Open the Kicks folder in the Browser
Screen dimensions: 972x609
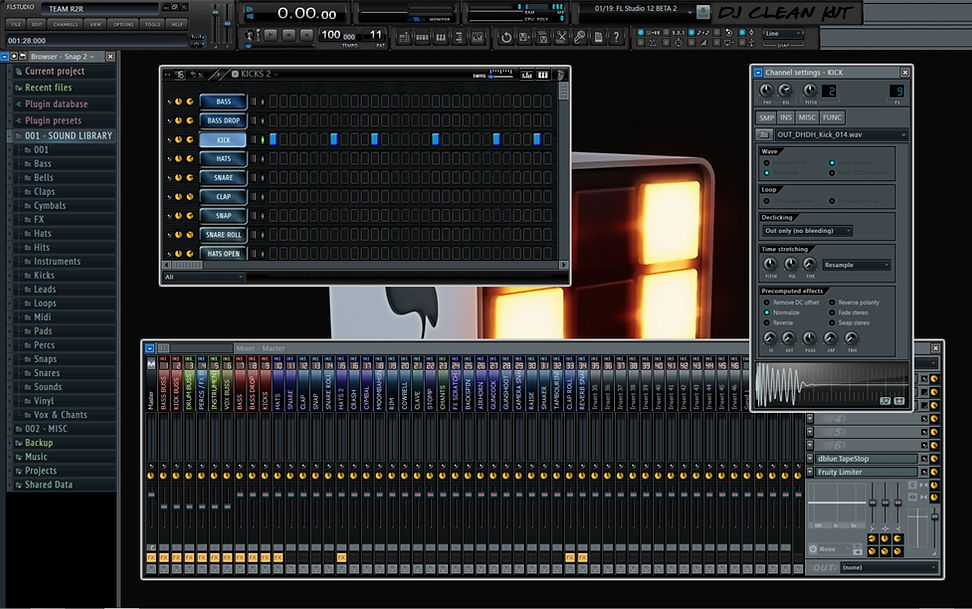[x=44, y=275]
